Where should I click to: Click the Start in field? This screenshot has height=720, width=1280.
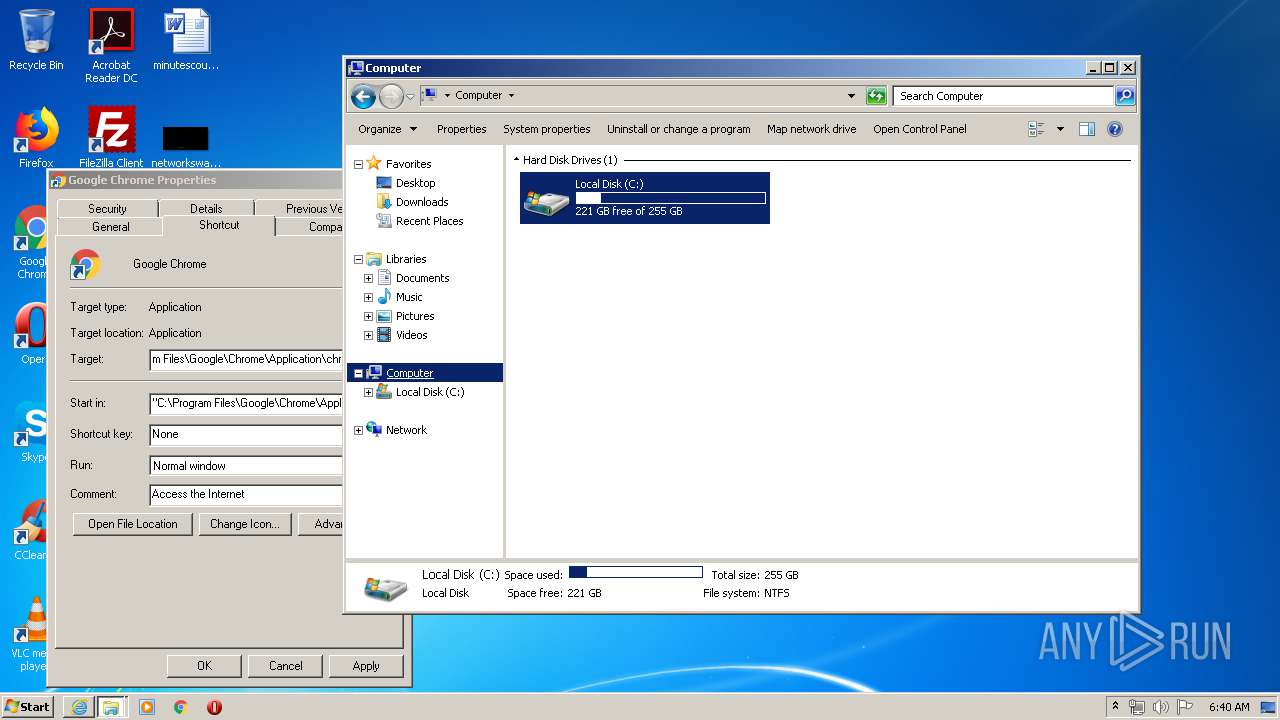pos(246,403)
